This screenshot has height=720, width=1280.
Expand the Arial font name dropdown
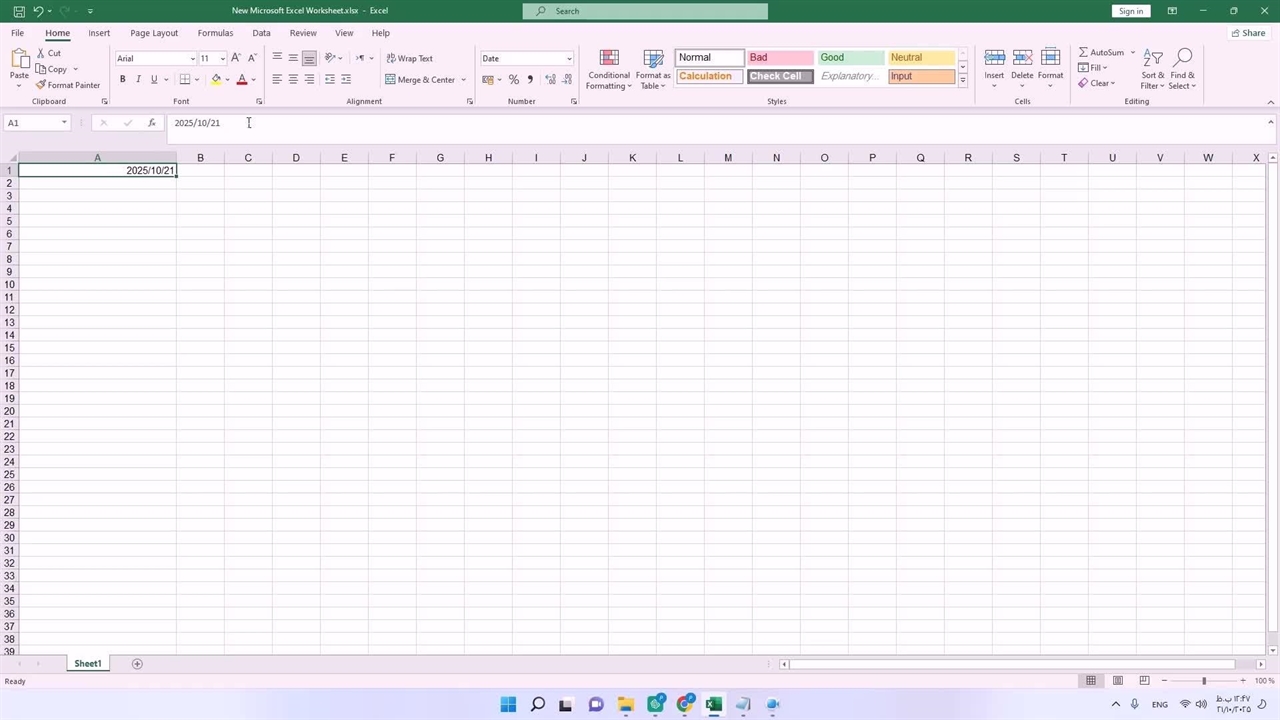192,58
